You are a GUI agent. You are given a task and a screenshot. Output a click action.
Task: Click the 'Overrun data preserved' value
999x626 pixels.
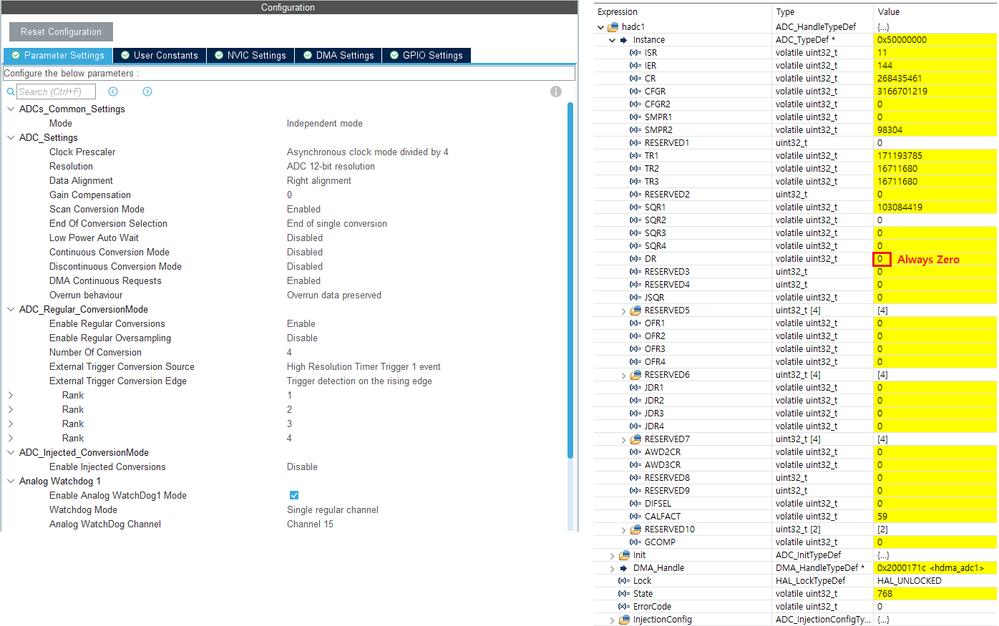click(334, 295)
